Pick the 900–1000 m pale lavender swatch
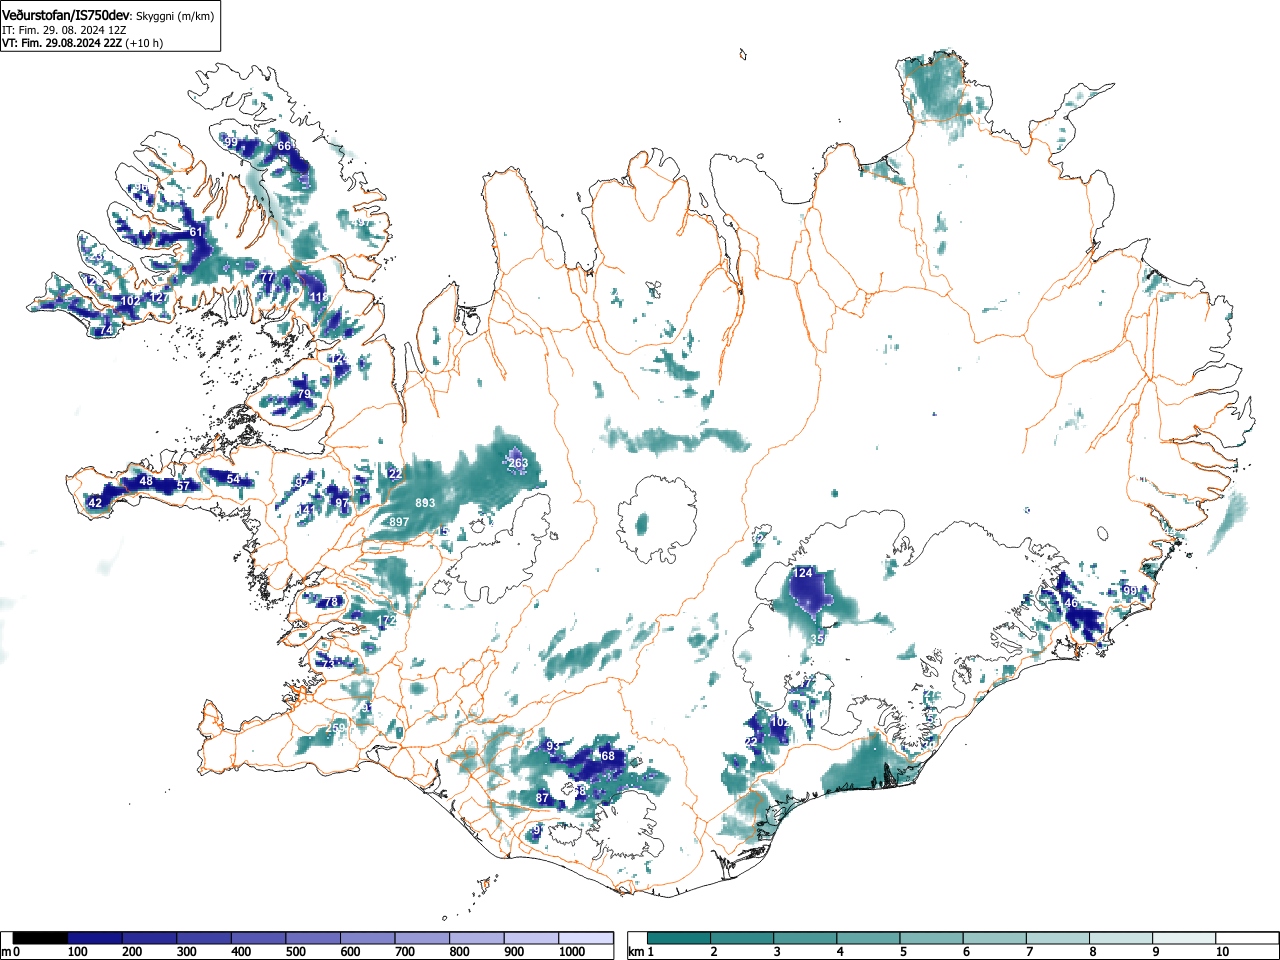The height and width of the screenshot is (960, 1280). pos(531,938)
